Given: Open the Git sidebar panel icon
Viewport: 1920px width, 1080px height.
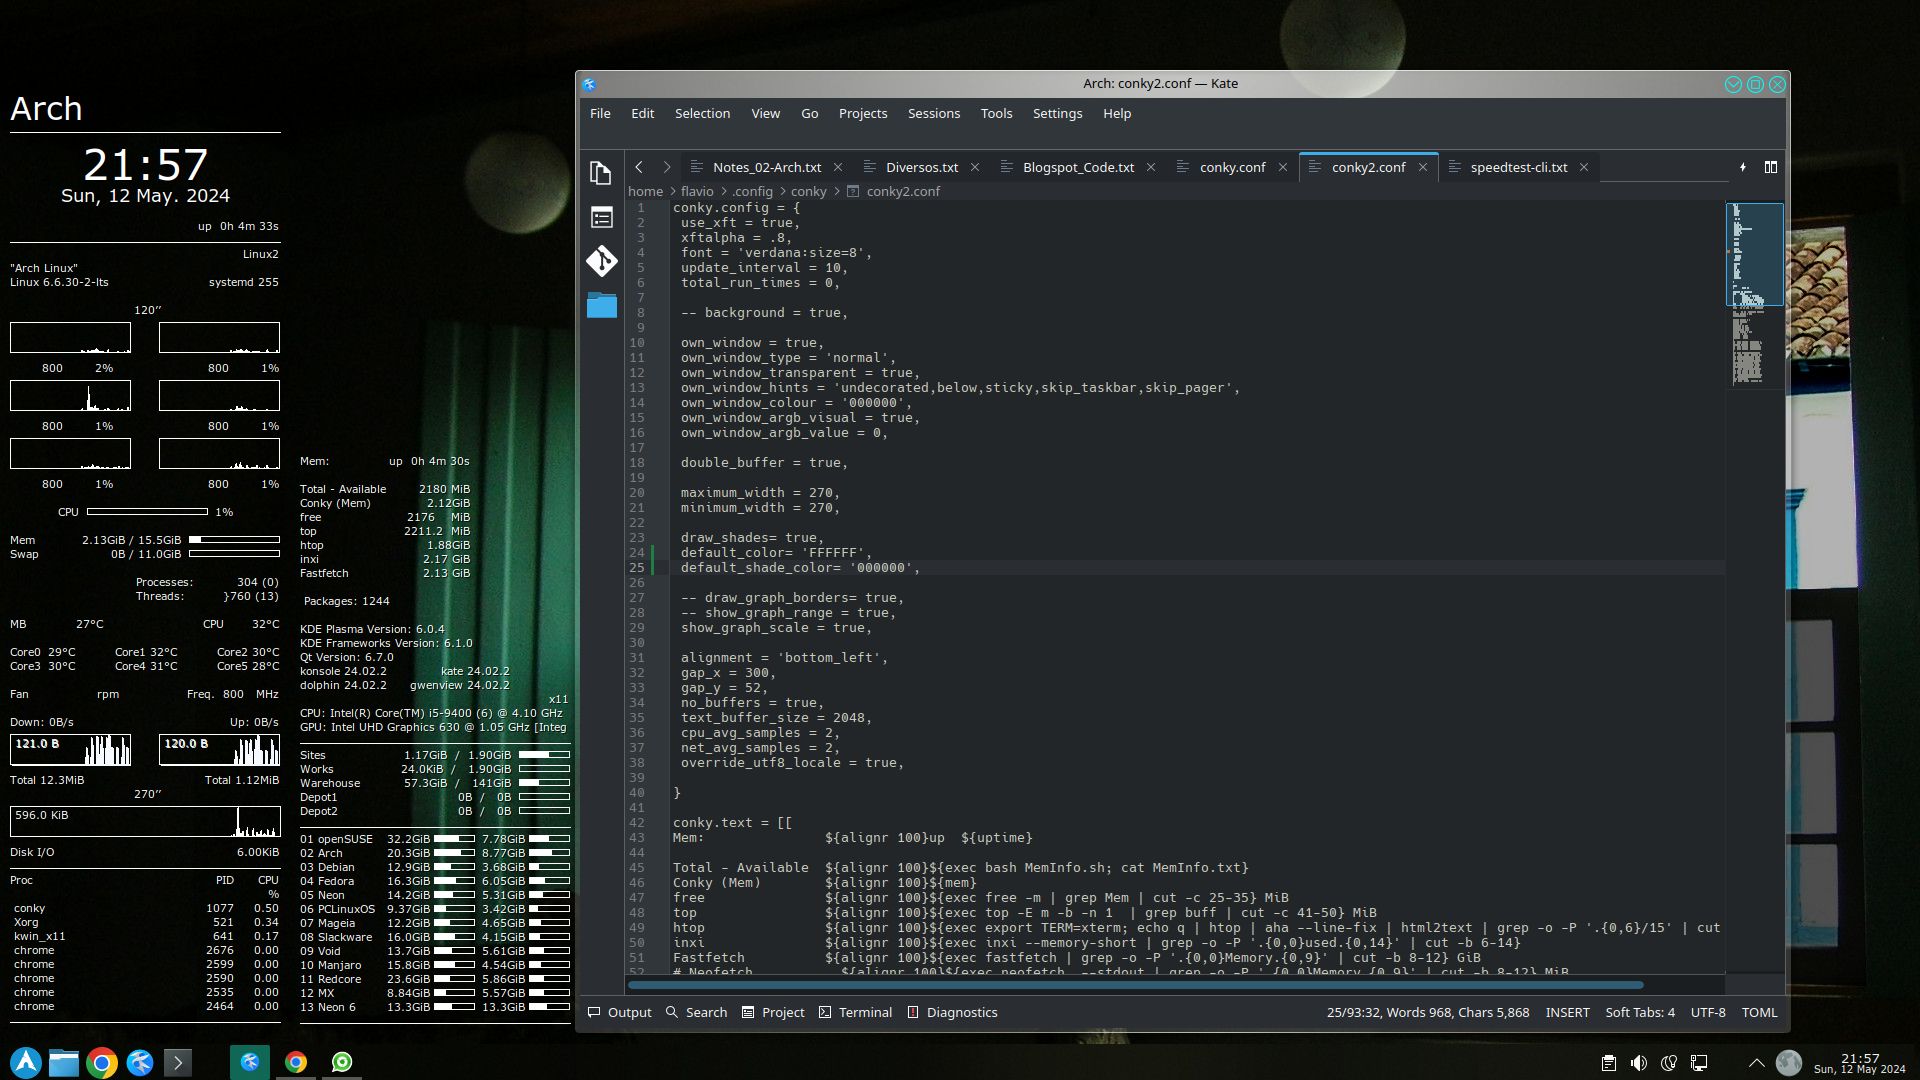Looking at the screenshot, I should (x=601, y=261).
